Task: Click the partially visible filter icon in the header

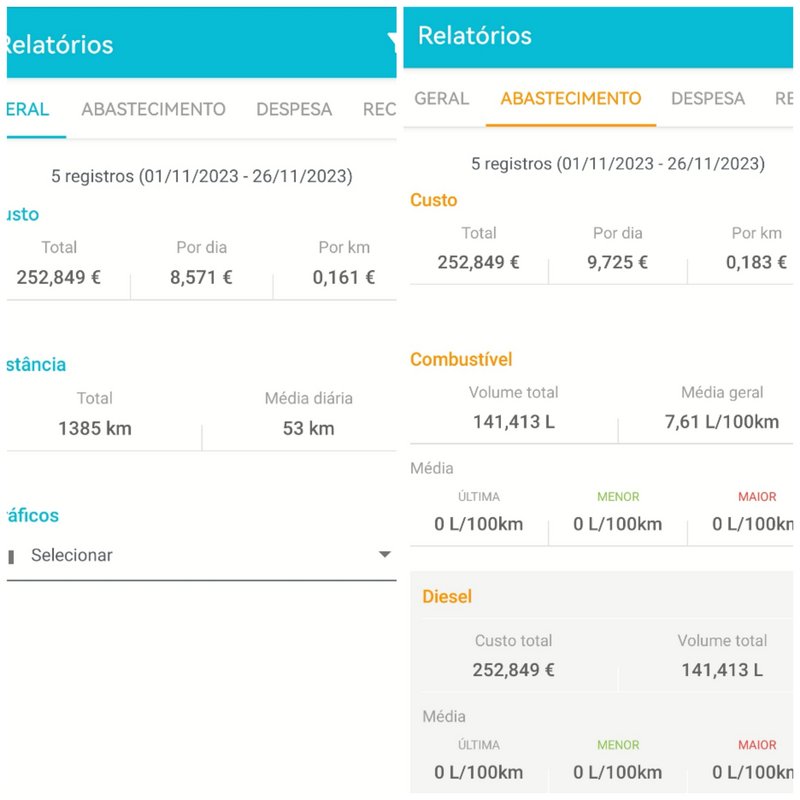Action: click(x=392, y=43)
